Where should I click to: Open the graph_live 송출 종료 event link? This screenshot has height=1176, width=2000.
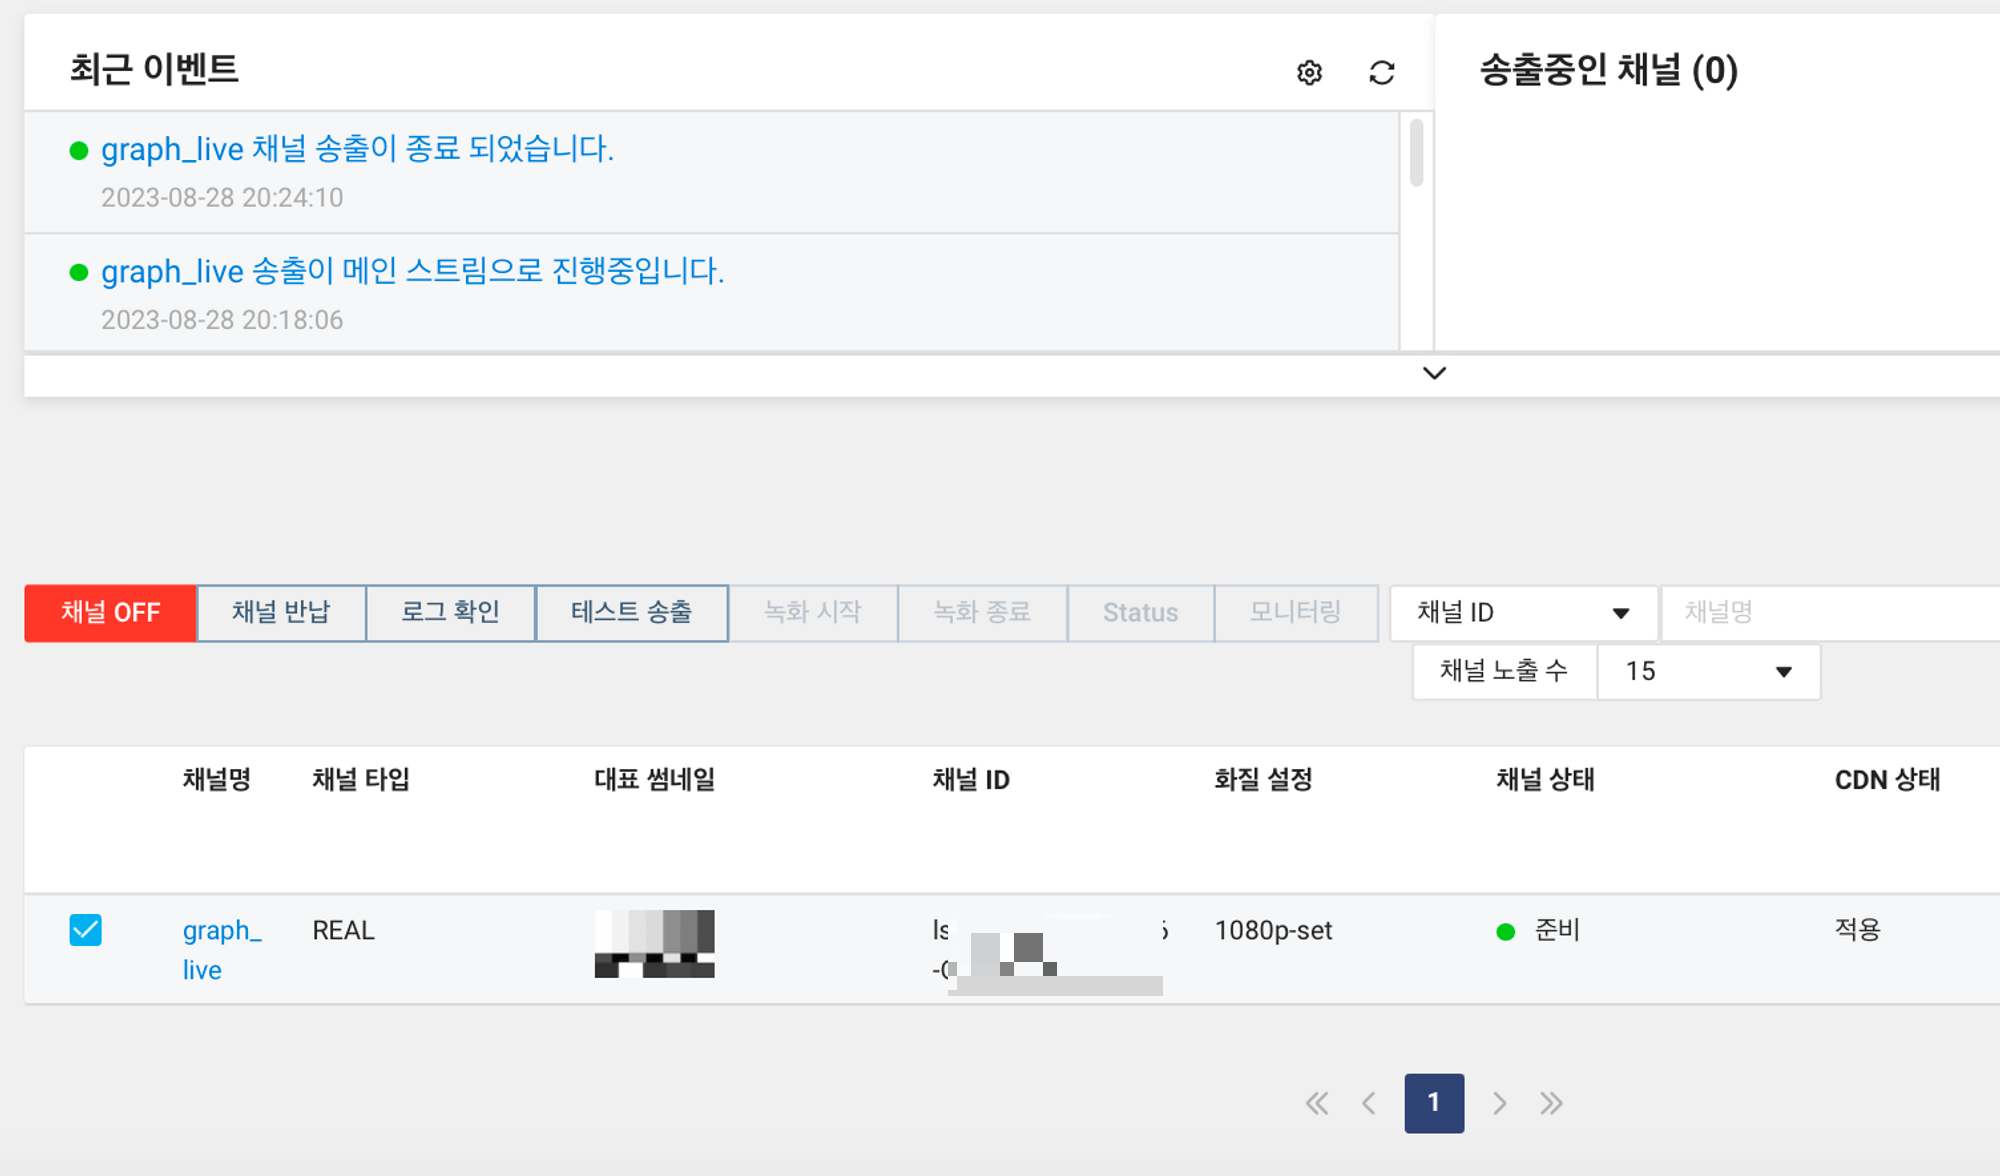(357, 149)
